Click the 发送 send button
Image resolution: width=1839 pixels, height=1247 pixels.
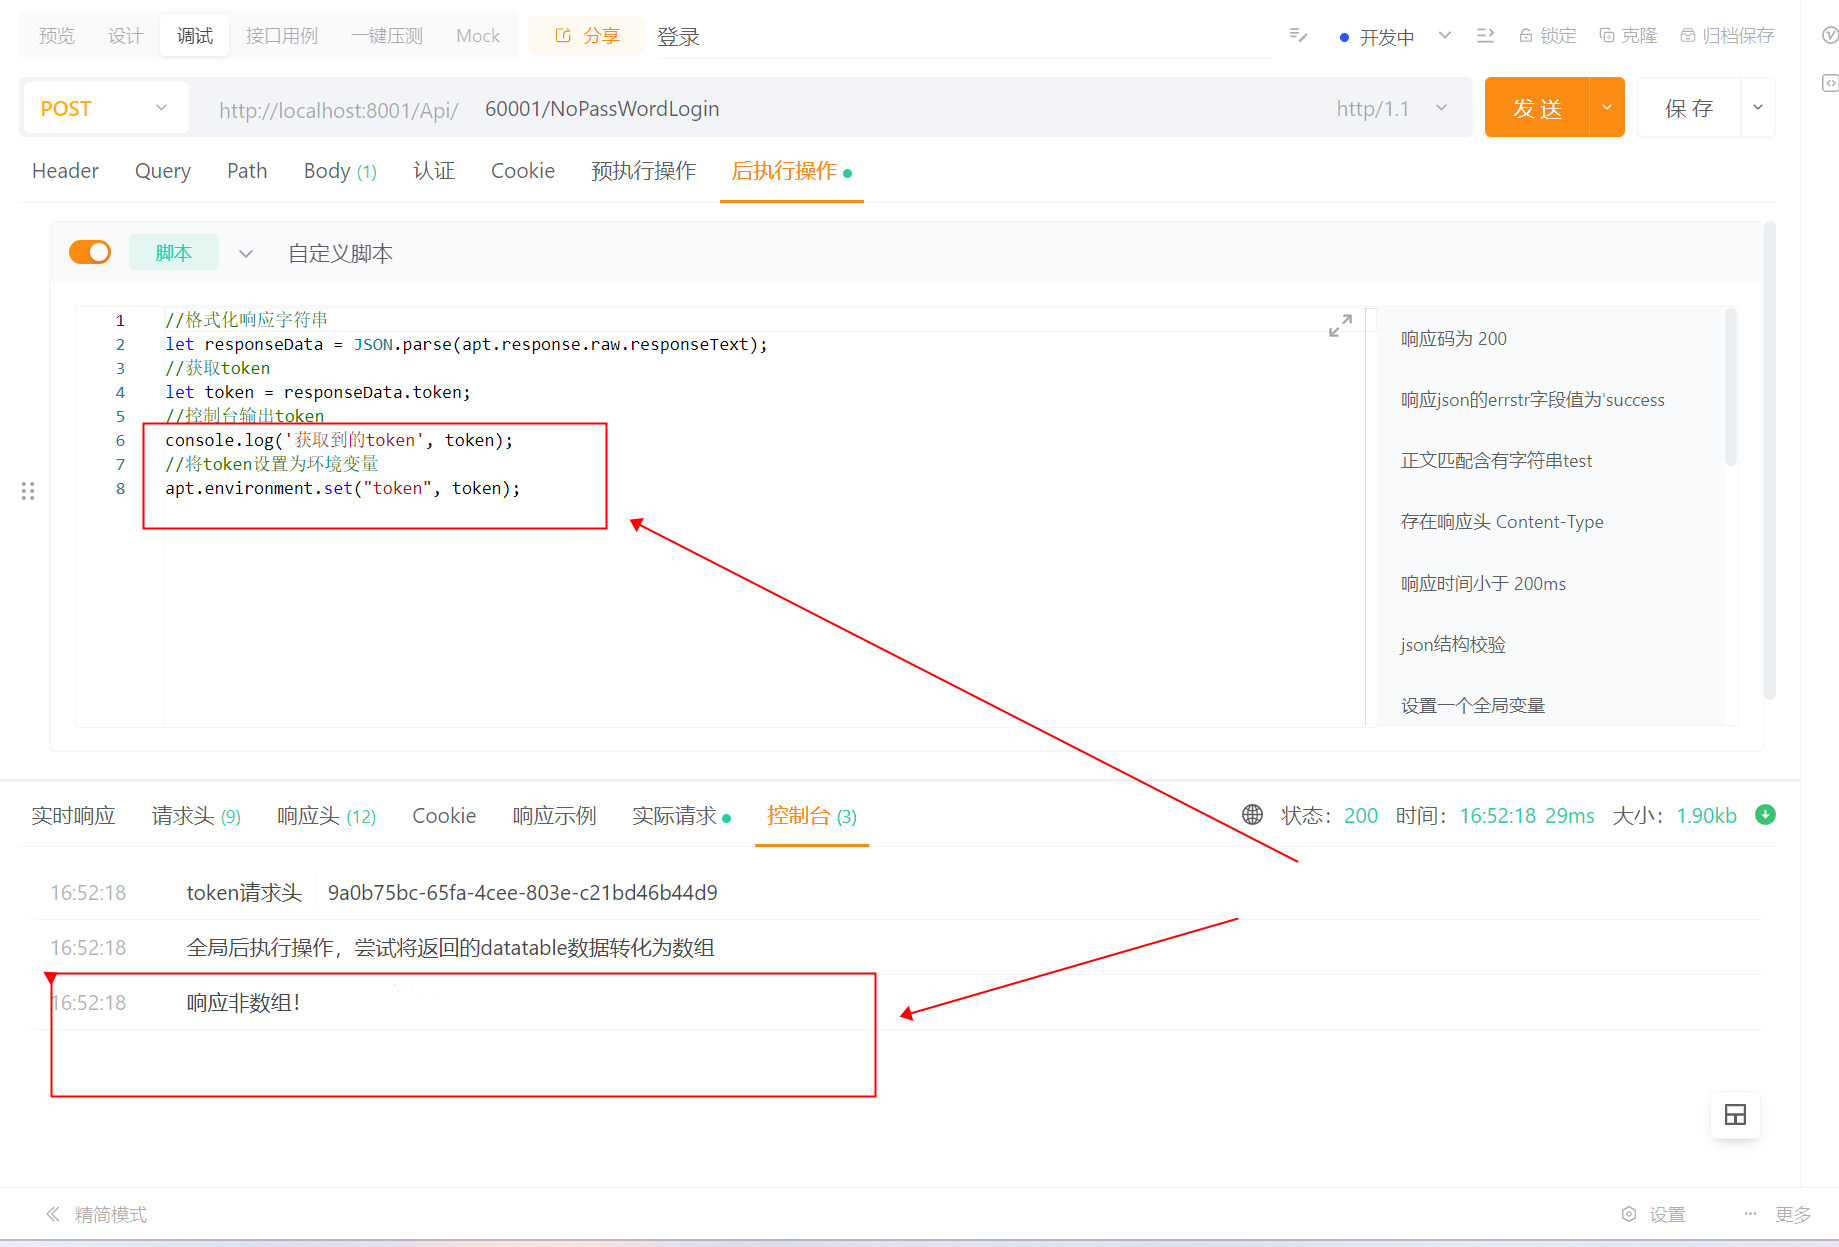pyautogui.click(x=1537, y=107)
